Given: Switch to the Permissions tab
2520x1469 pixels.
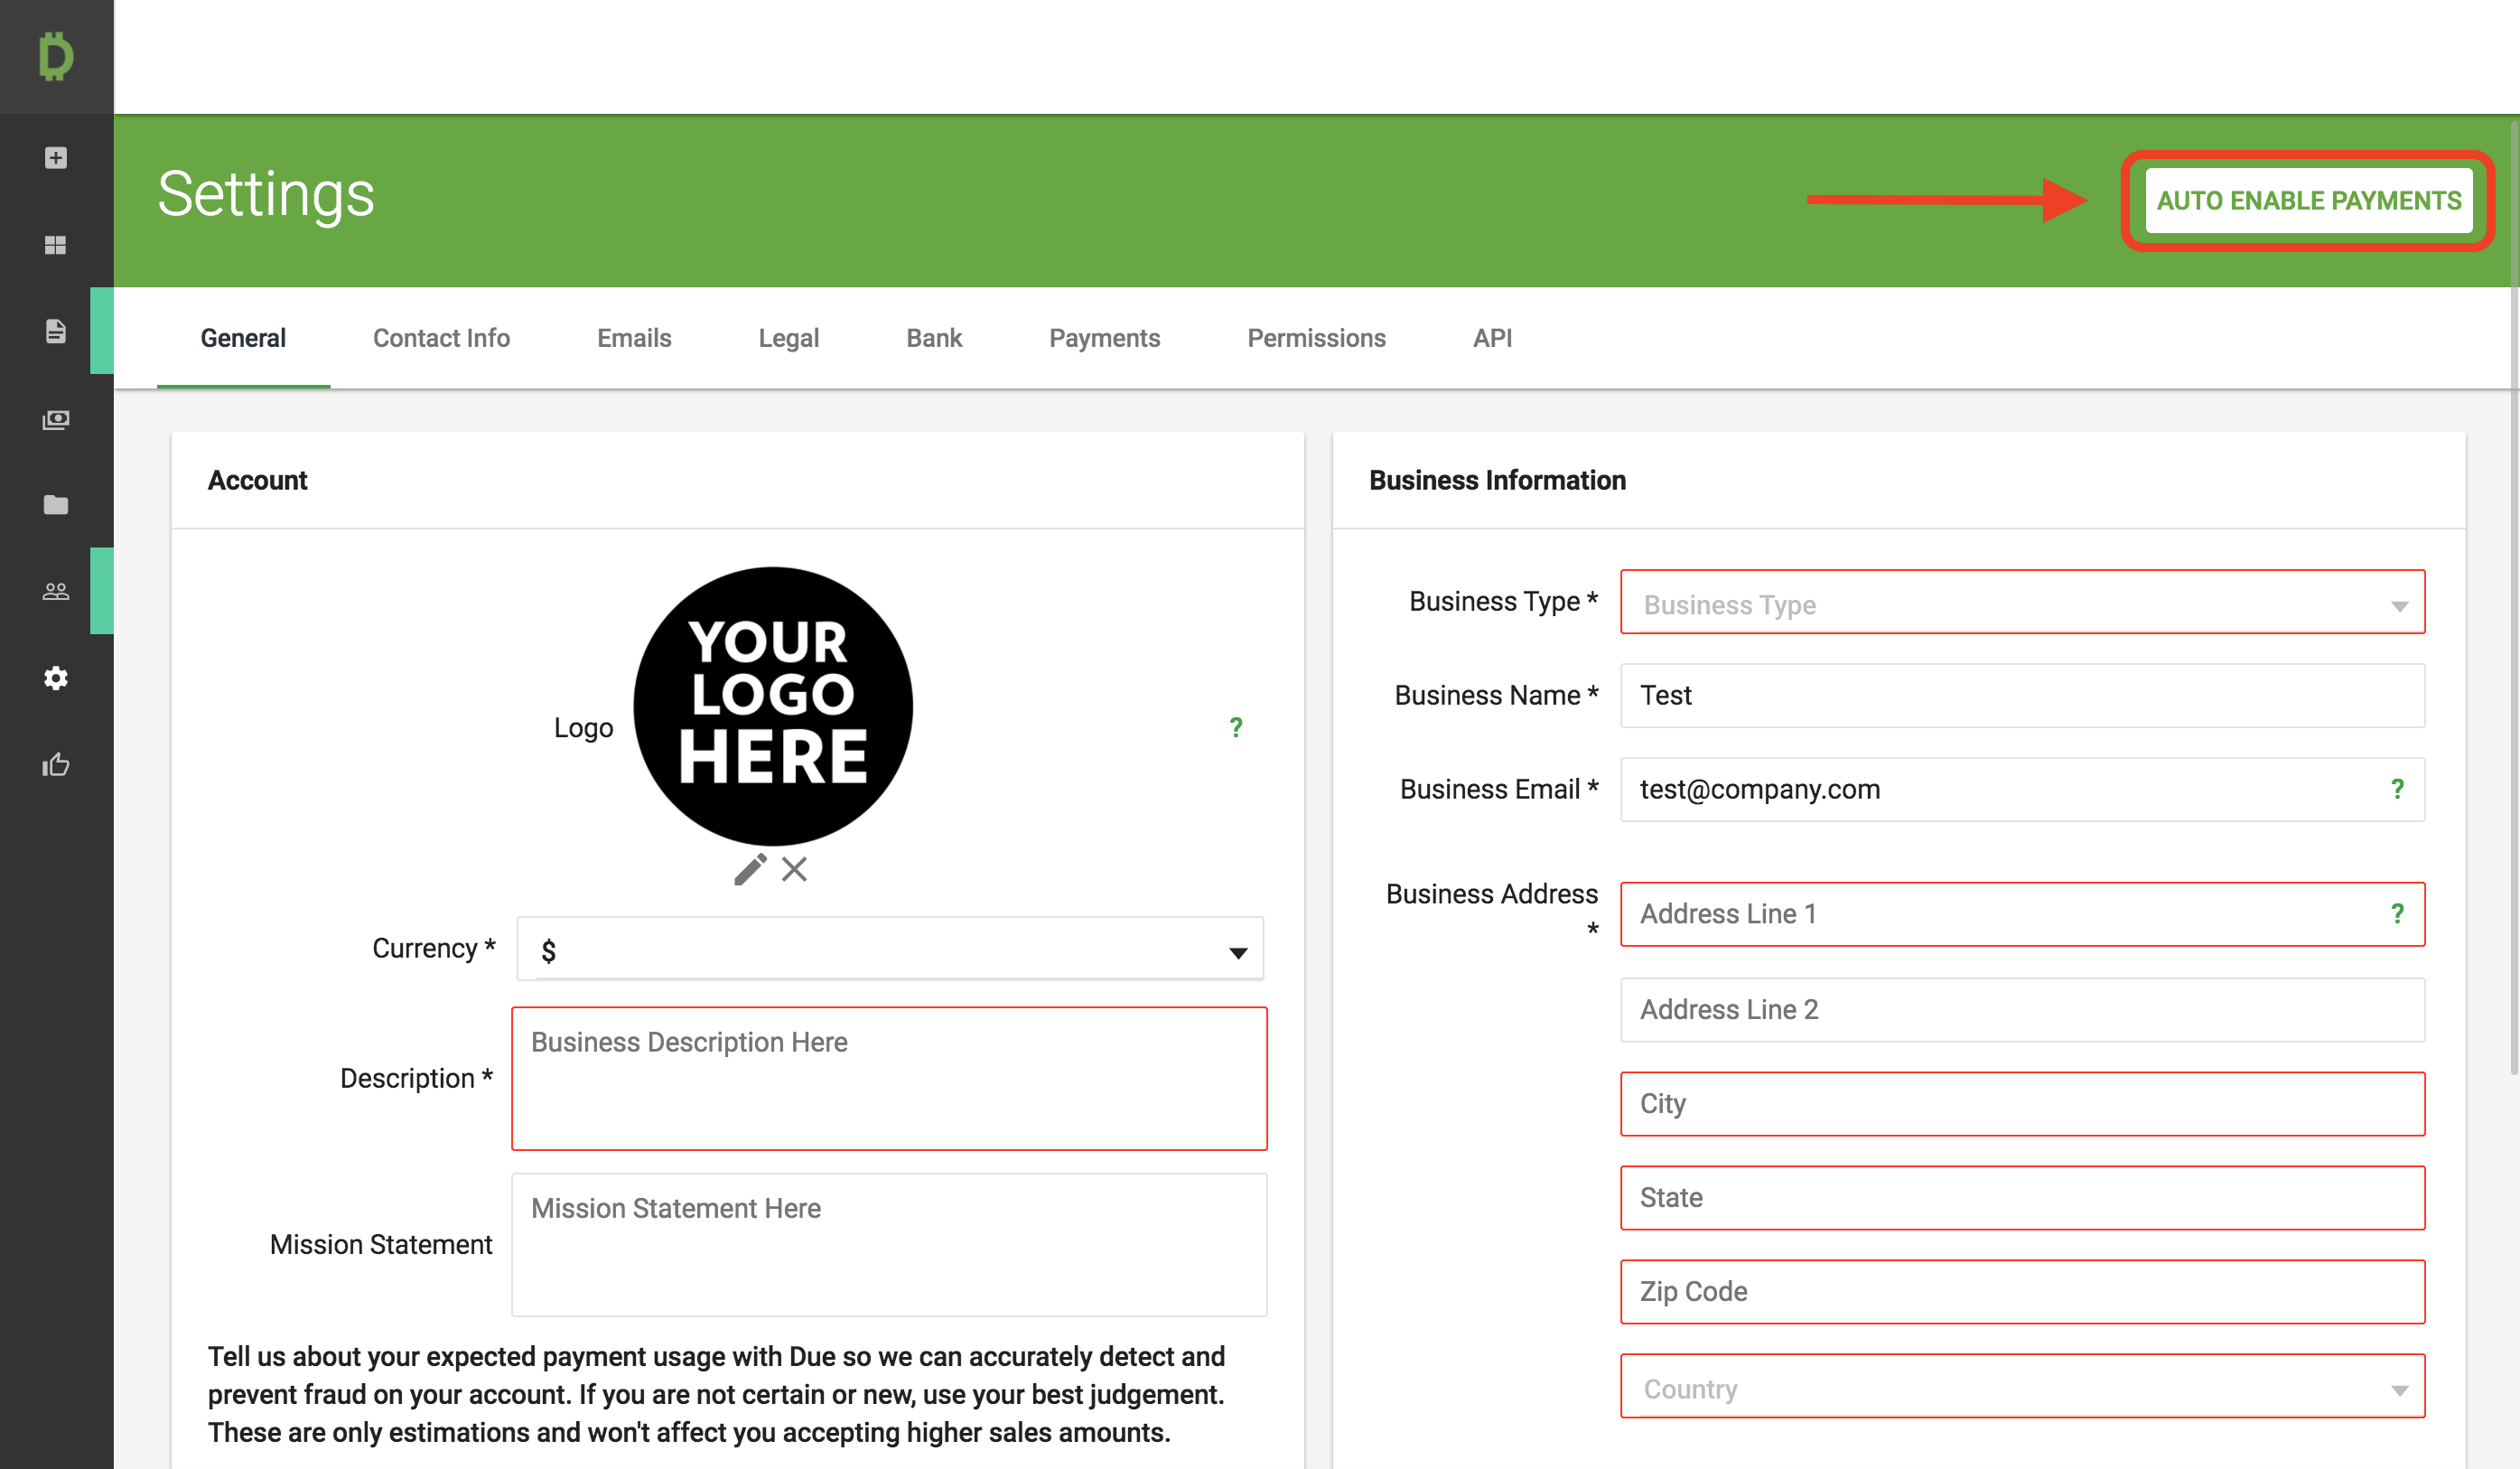Looking at the screenshot, I should click(1316, 338).
